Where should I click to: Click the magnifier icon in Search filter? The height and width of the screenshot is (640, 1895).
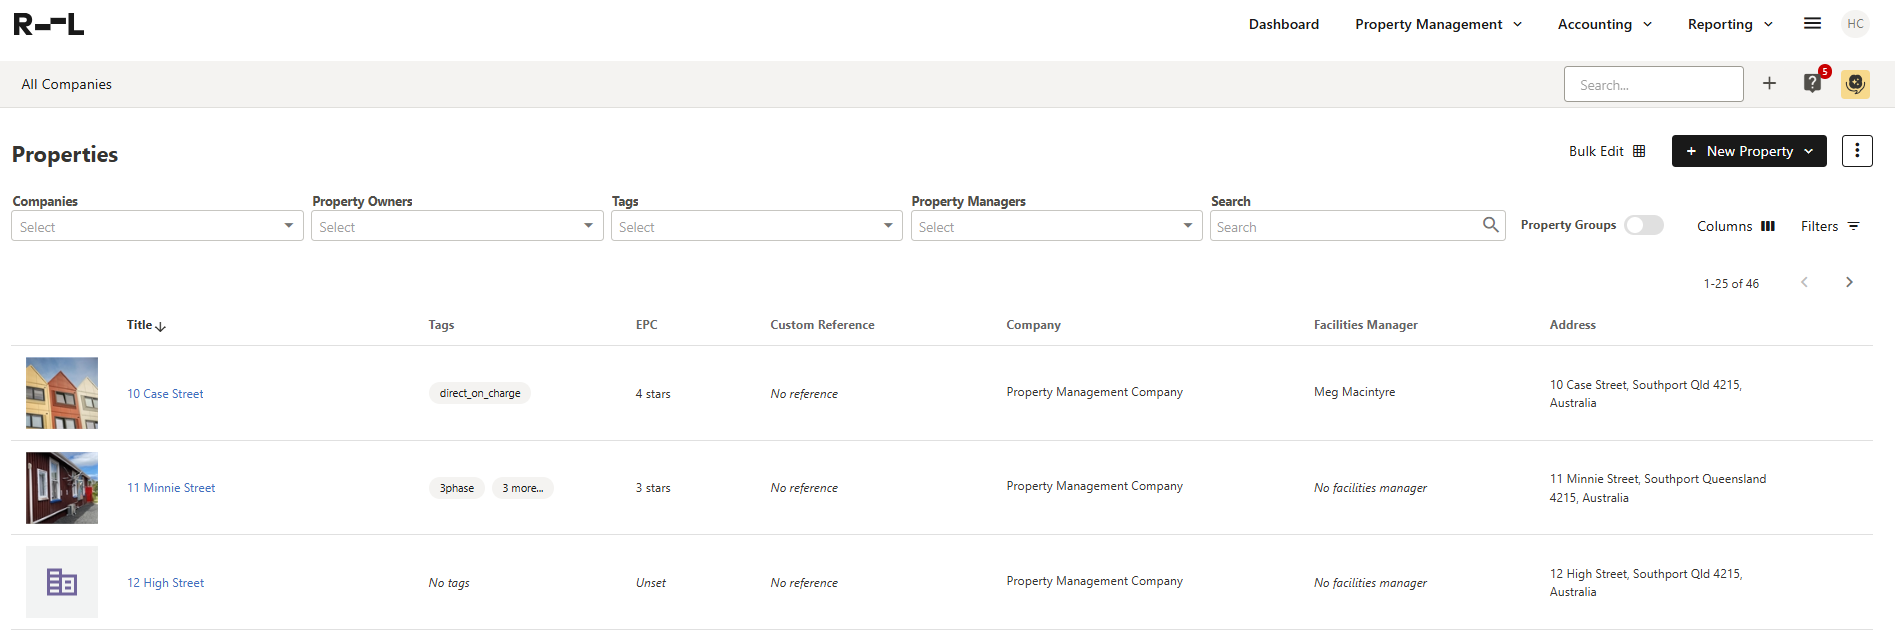pos(1490,226)
